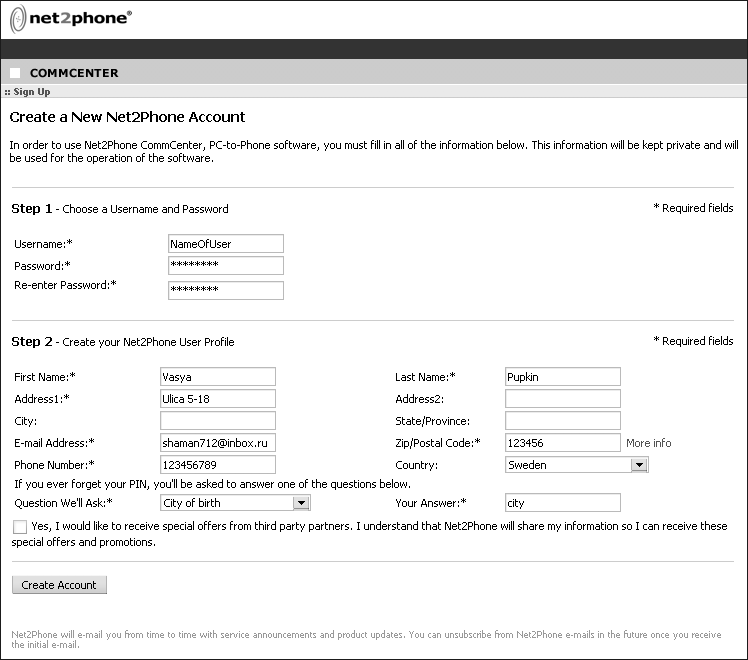The image size is (748, 660).
Task: Click the Country label
Action: [416, 465]
